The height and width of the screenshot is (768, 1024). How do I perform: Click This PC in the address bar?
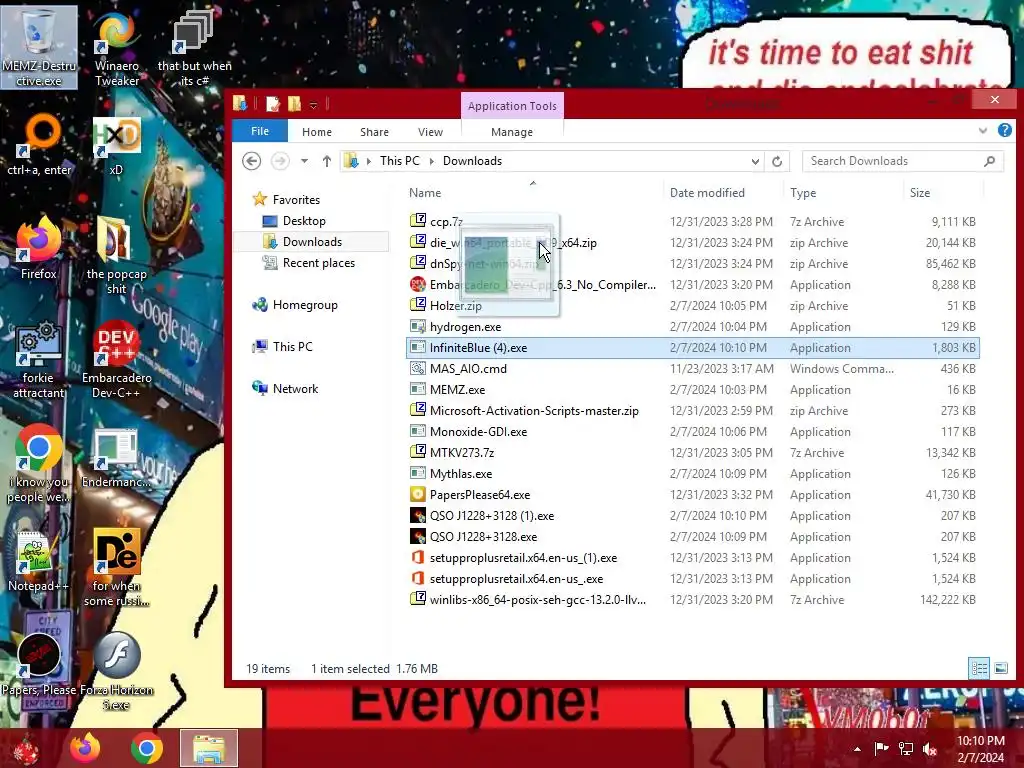pos(400,161)
